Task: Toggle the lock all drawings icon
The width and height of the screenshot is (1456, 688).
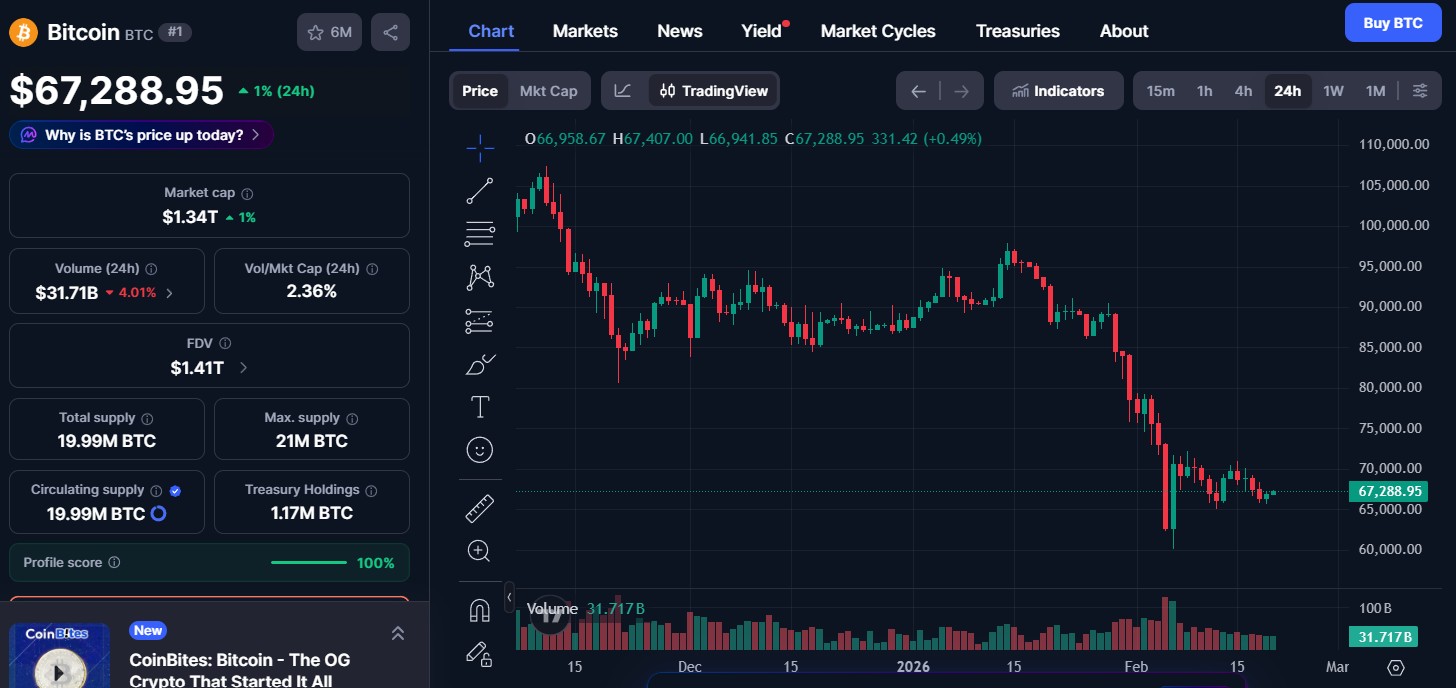Action: tap(480, 651)
